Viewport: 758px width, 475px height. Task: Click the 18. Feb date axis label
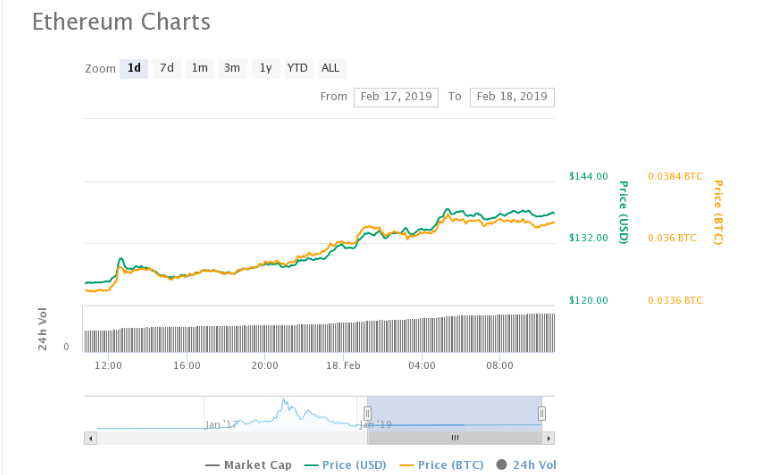click(x=343, y=366)
